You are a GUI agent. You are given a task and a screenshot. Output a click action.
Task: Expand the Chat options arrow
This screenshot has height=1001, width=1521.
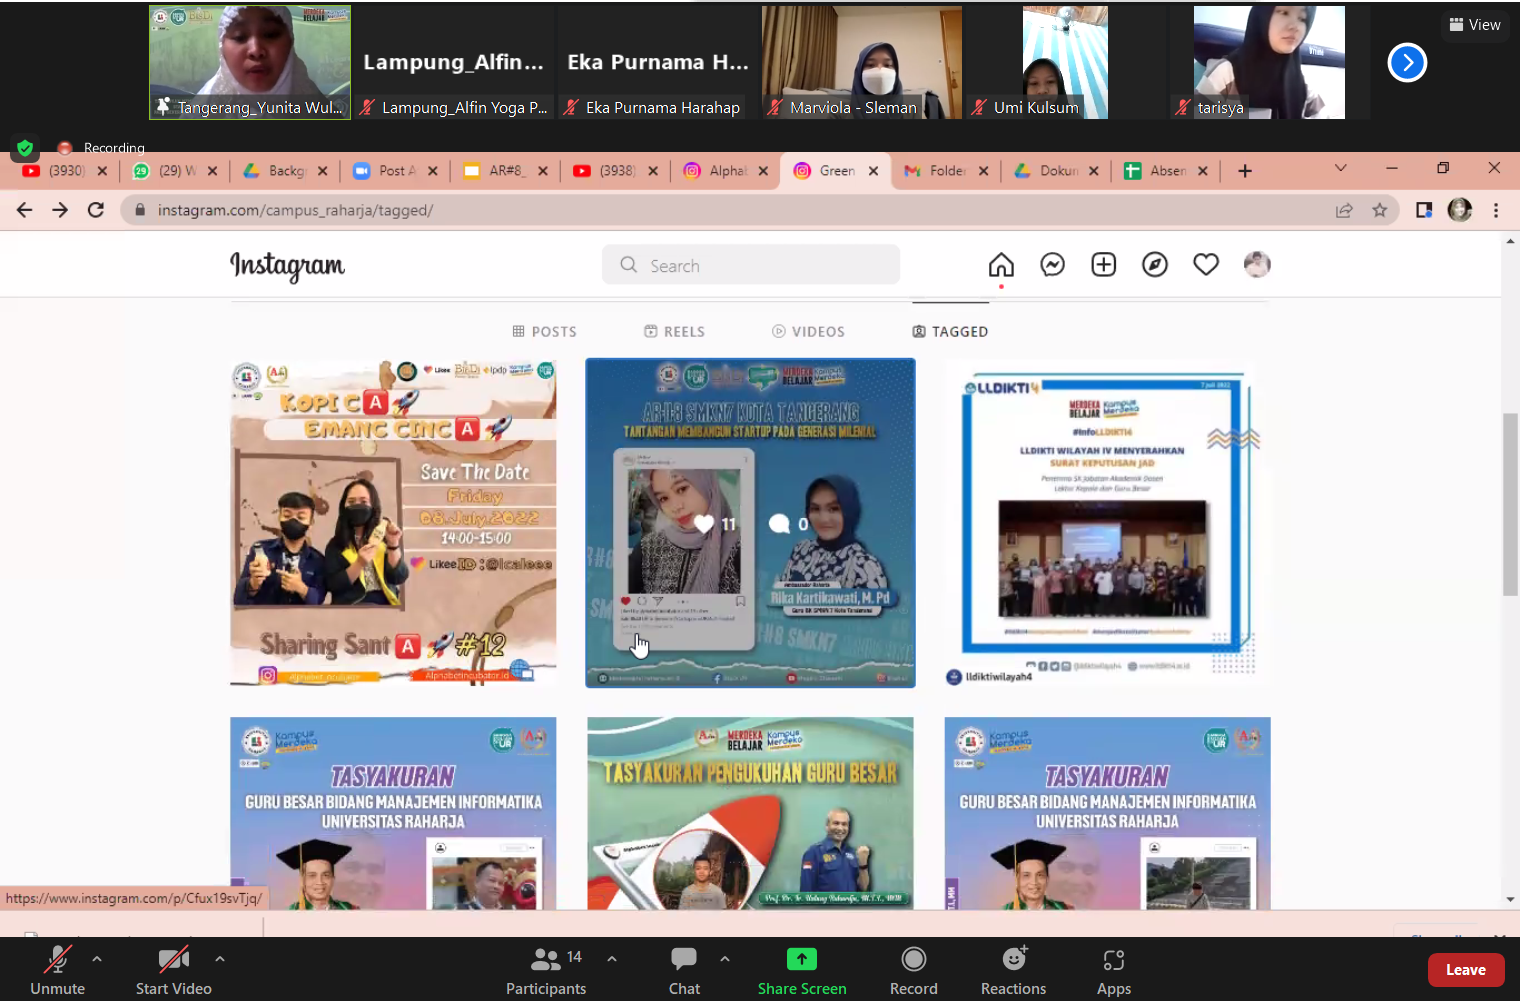pos(725,959)
